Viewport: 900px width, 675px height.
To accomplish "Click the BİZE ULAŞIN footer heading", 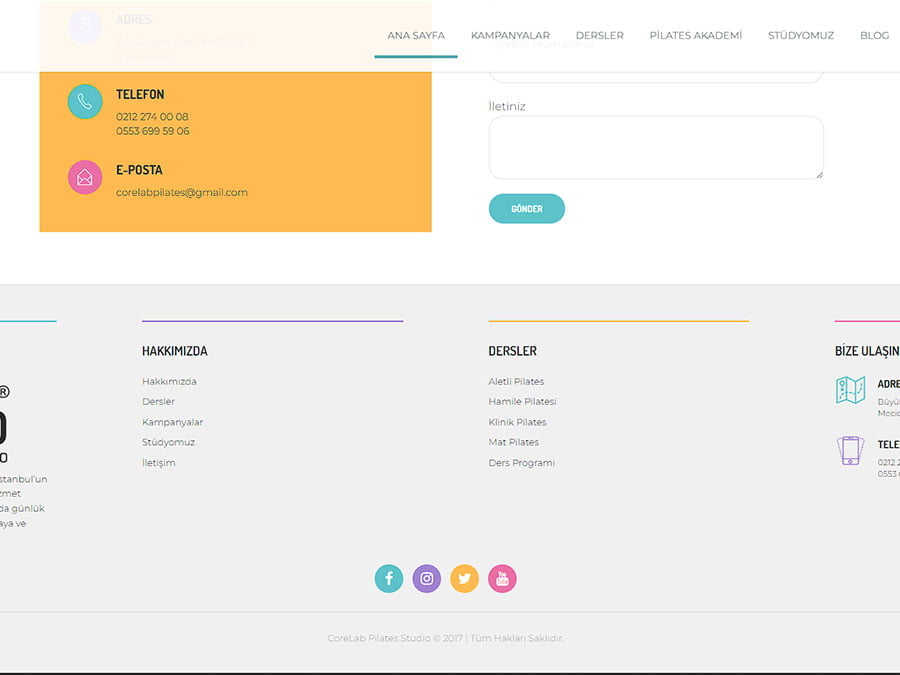I will 867,351.
